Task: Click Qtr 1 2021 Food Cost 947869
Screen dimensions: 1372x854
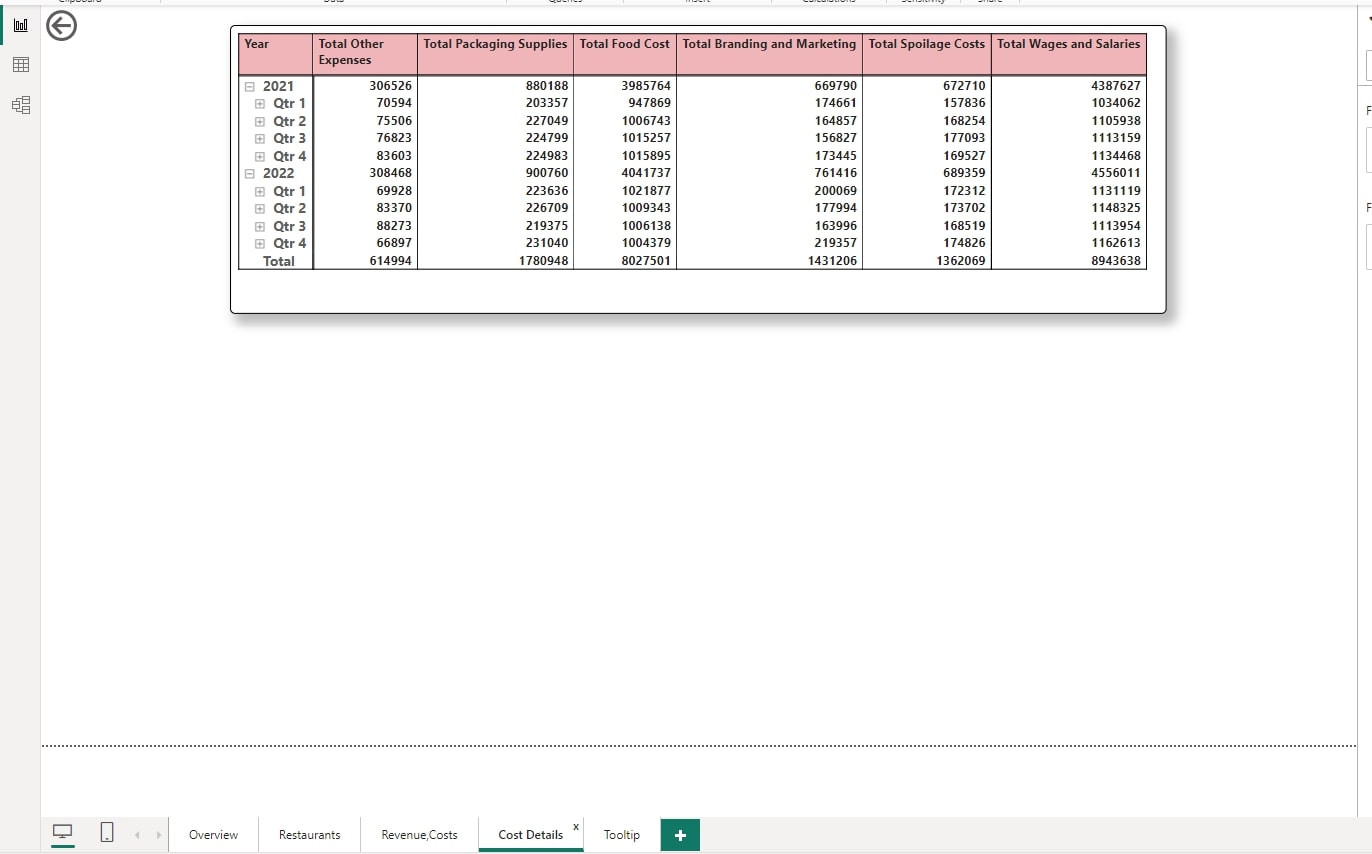Action: tap(650, 103)
